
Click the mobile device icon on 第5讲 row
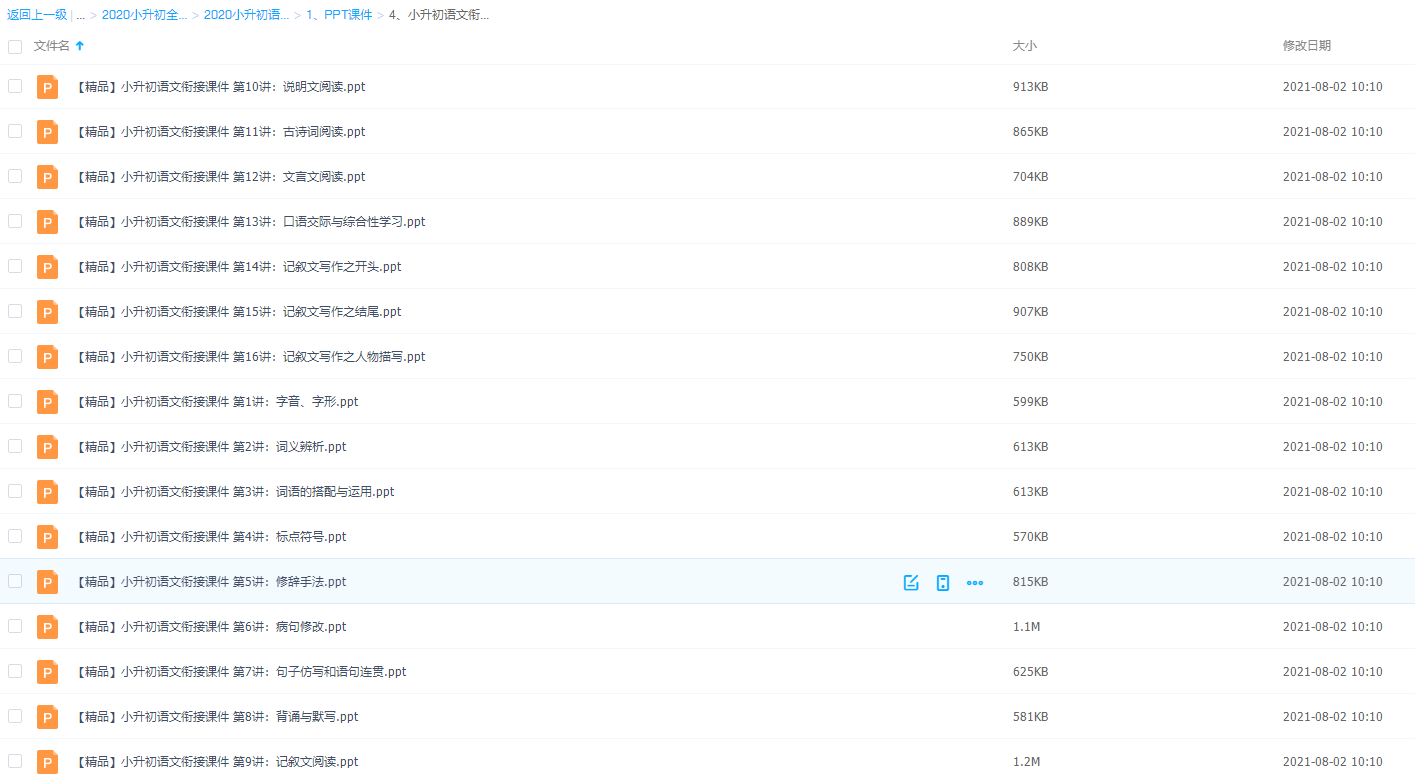click(x=942, y=583)
